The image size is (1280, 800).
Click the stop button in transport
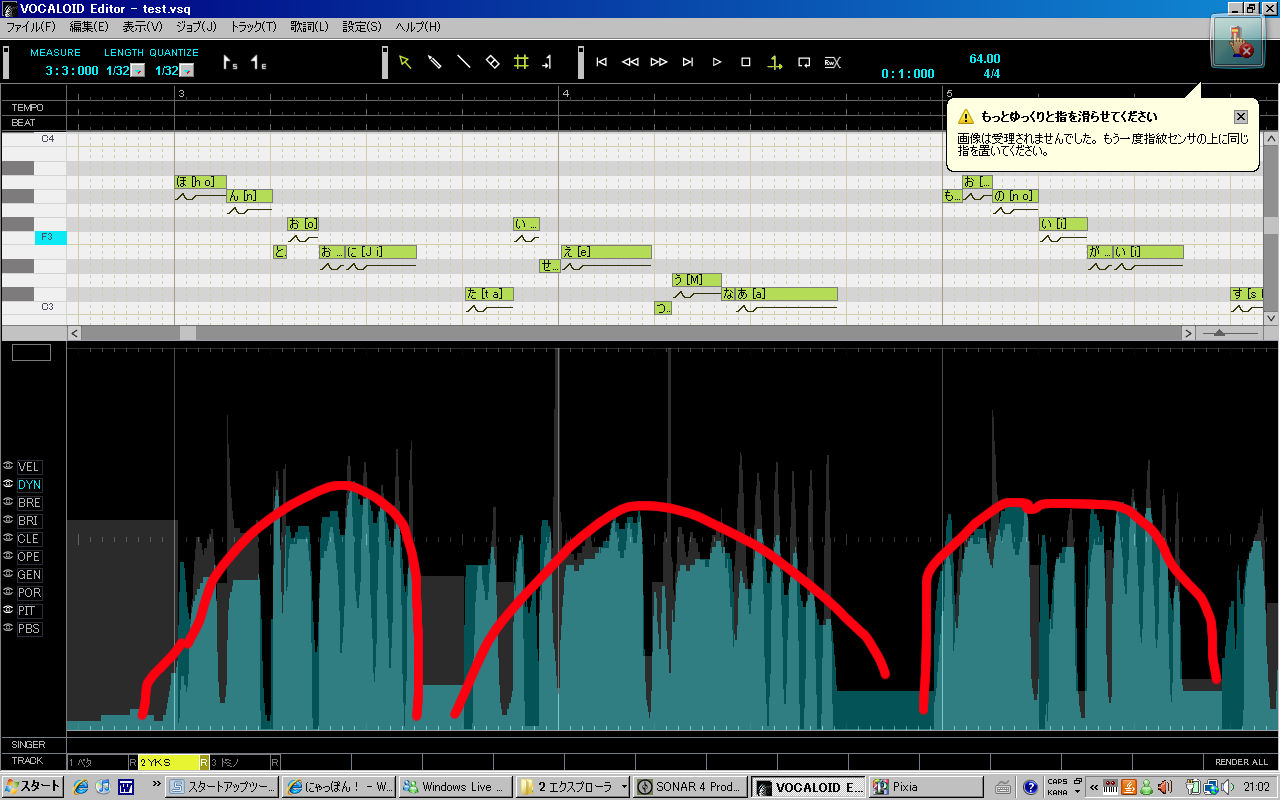point(746,62)
